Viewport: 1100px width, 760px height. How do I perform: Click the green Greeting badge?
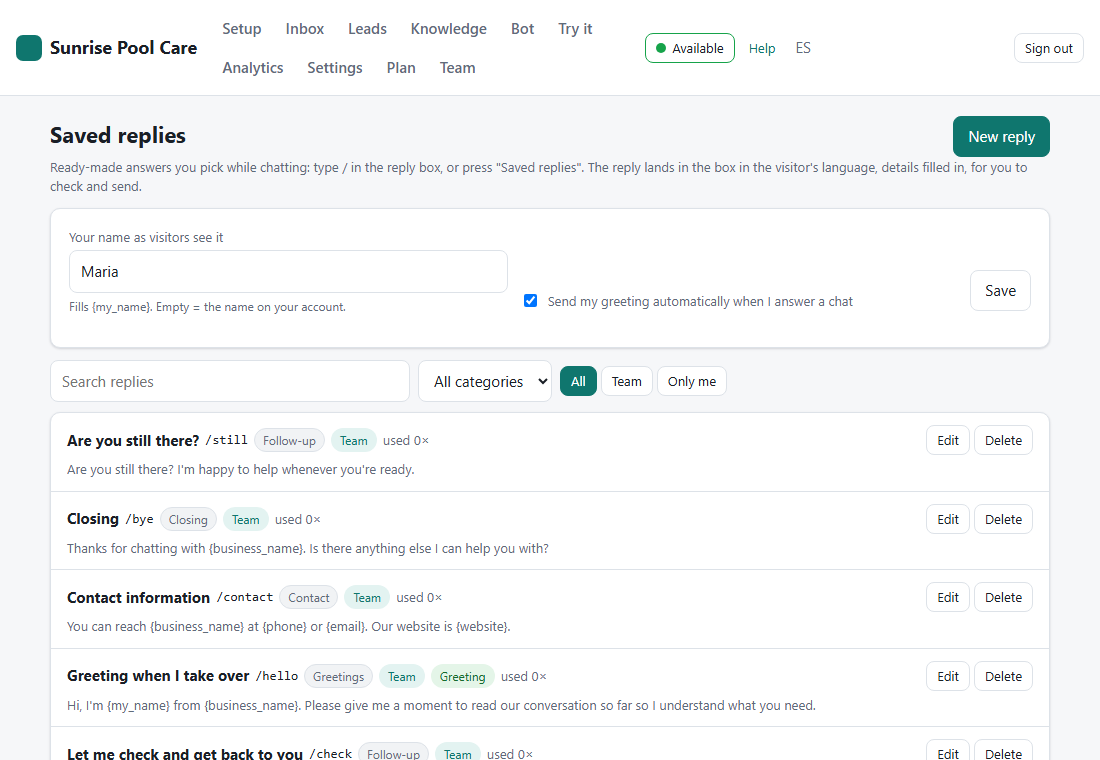[462, 676]
